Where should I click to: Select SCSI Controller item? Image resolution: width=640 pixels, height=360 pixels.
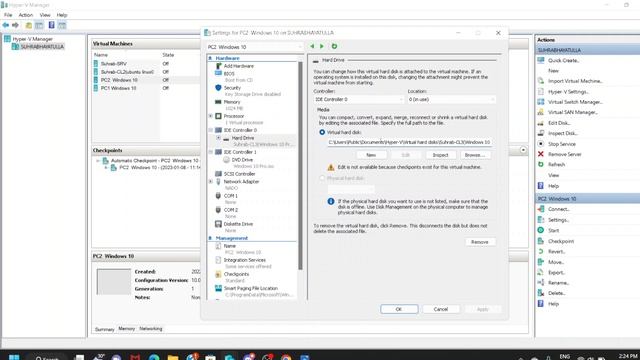point(239,174)
